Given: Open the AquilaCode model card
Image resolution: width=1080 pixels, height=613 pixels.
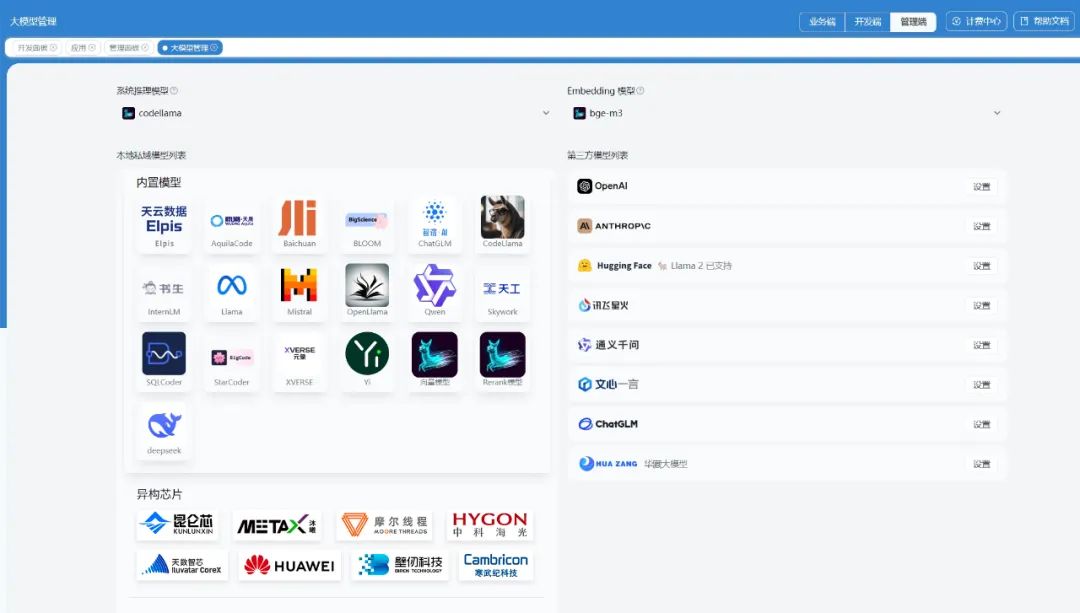Looking at the screenshot, I should 231,224.
